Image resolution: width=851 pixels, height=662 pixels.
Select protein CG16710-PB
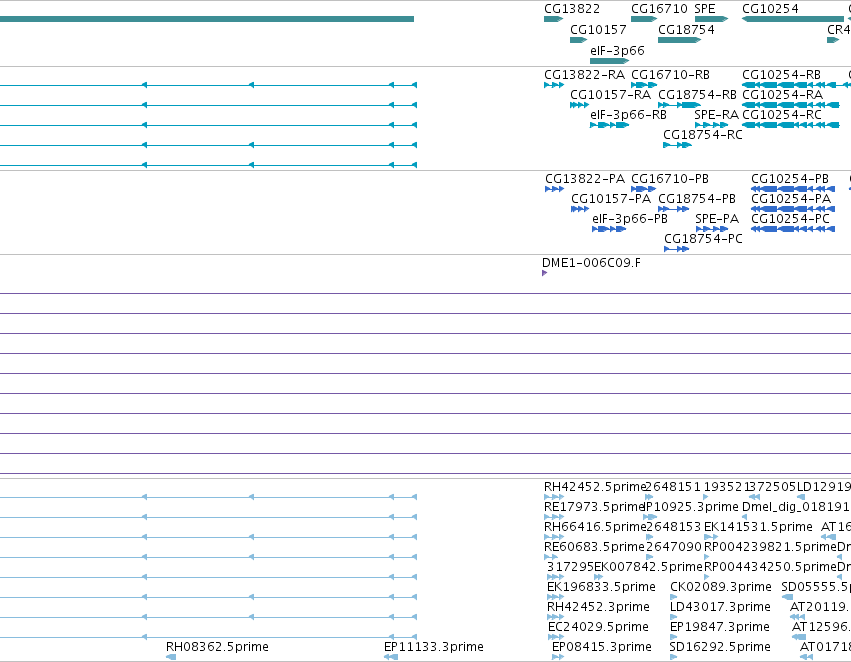pos(670,179)
